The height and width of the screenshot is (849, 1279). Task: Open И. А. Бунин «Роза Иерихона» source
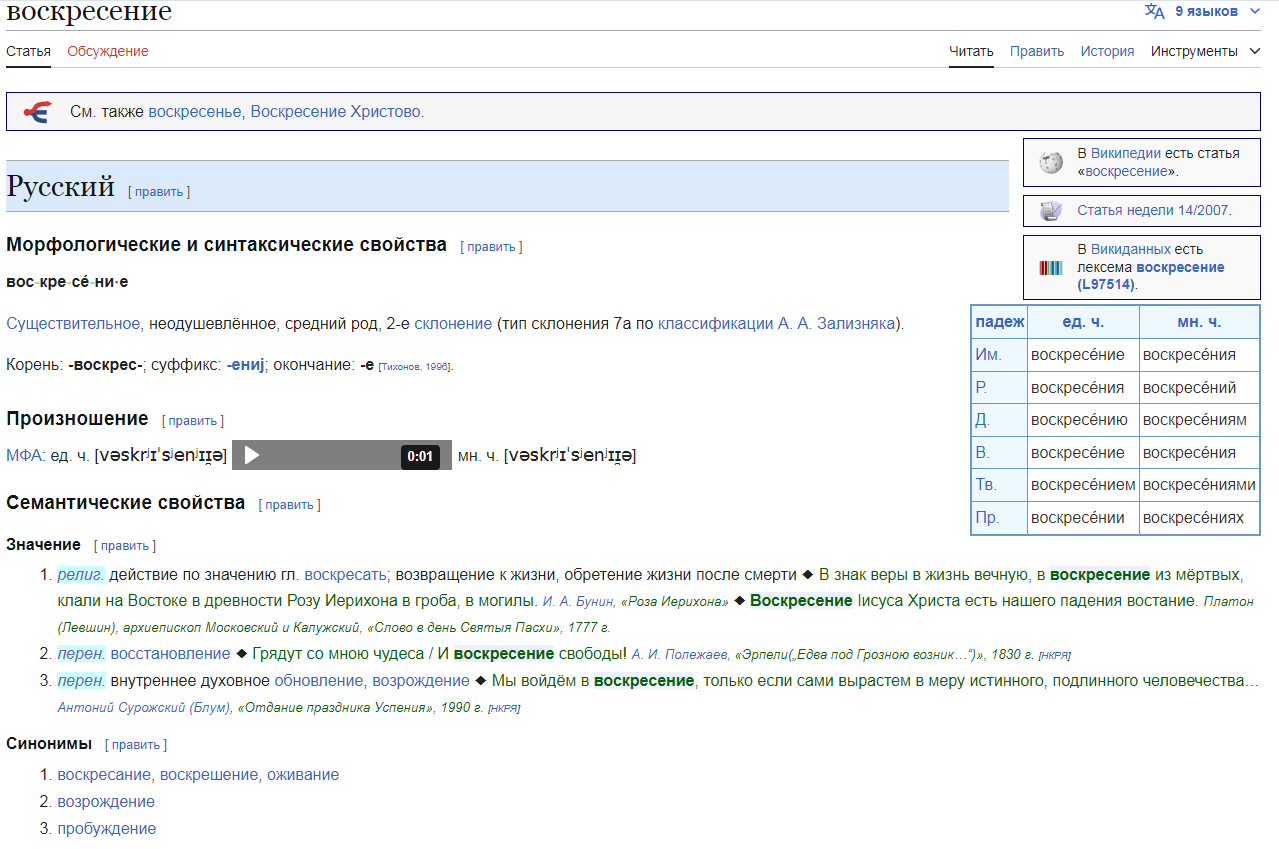[635, 602]
